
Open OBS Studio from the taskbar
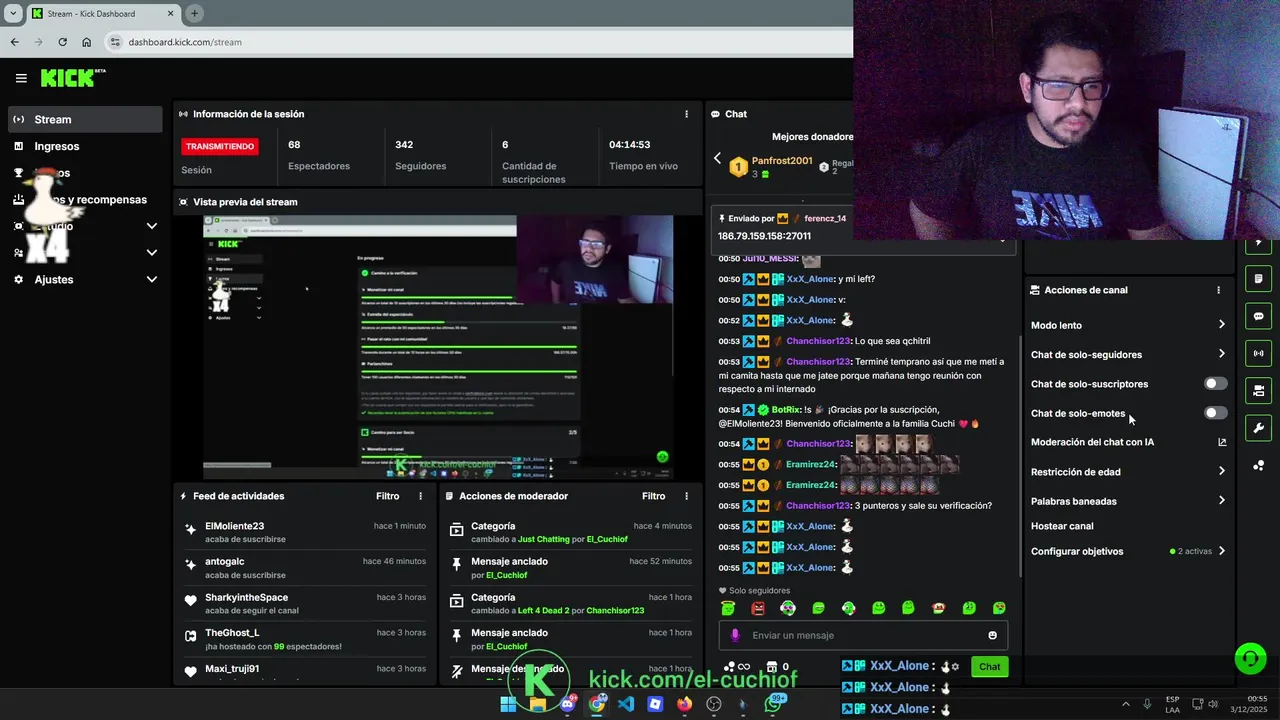click(x=714, y=704)
